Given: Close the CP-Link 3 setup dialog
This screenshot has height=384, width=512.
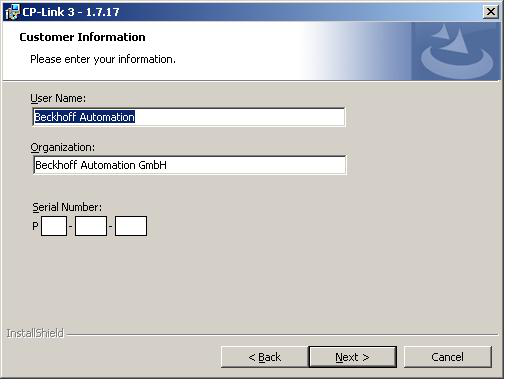Looking at the screenshot, I should pyautogui.click(x=491, y=12).
